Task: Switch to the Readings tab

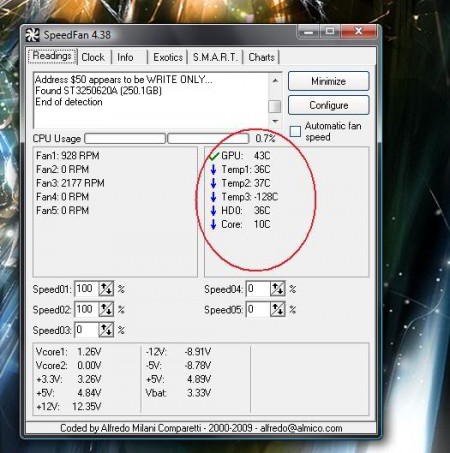Action: 52,56
